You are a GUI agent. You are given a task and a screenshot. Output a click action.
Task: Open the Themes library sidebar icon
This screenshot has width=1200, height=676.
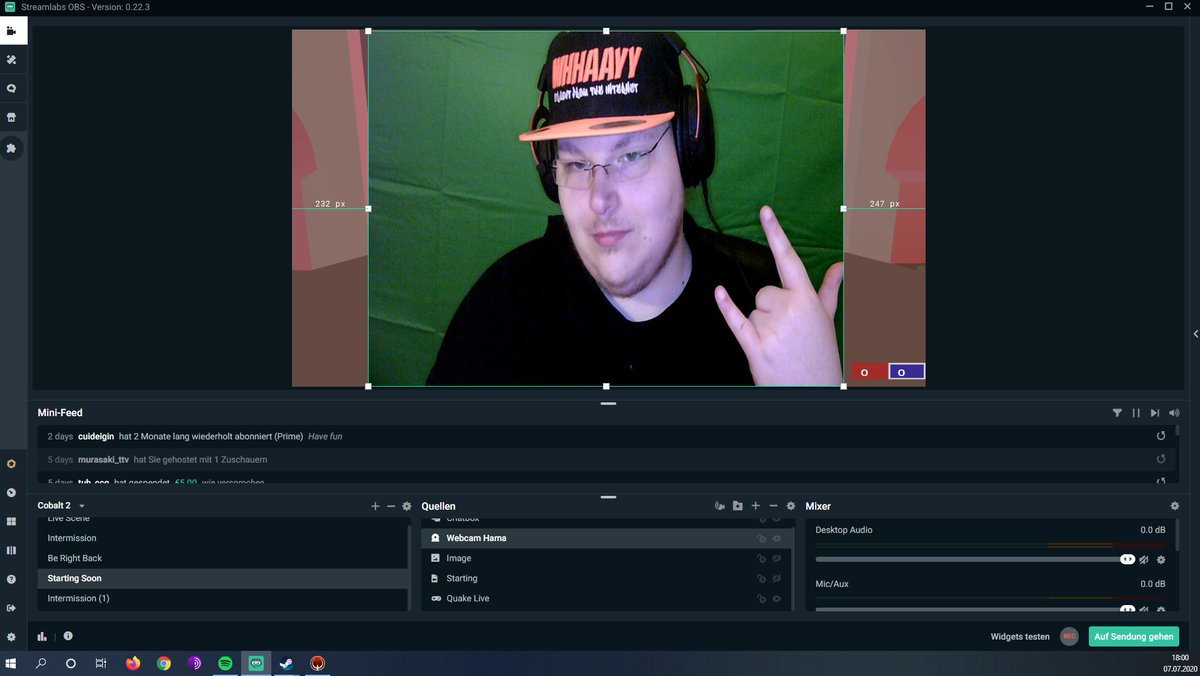(x=11, y=59)
